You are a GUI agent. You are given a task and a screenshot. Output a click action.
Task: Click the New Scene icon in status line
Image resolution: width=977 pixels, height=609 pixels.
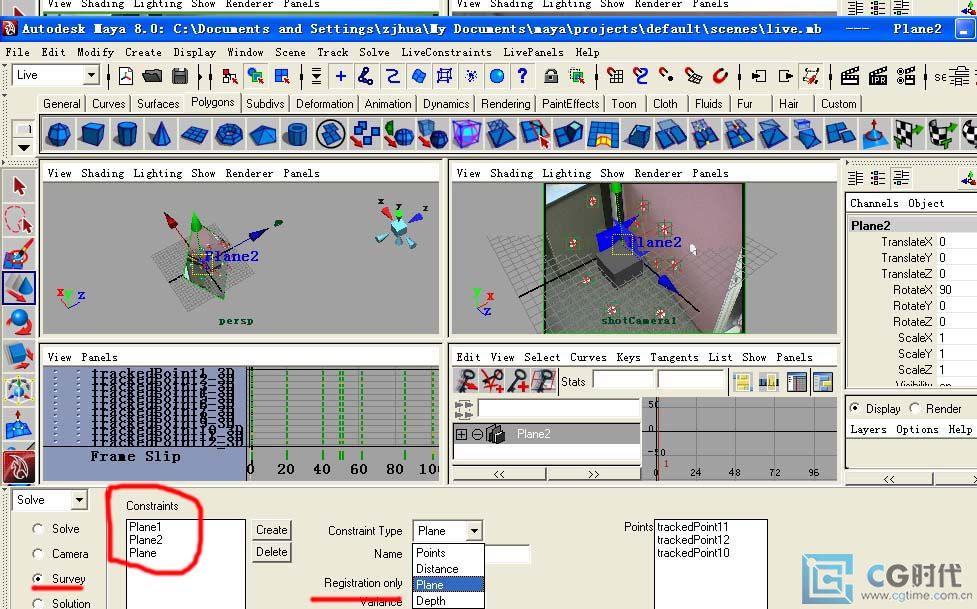tap(126, 76)
